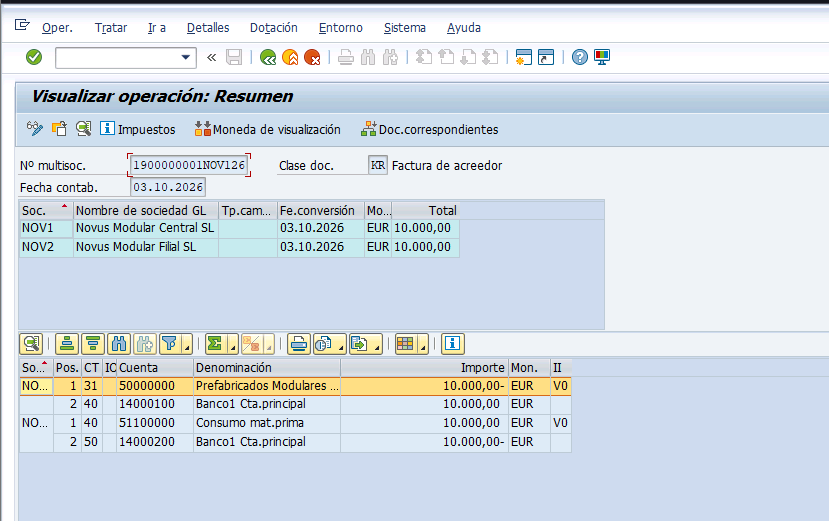Sort by the Soc. column header
The height and width of the screenshot is (521, 829).
(46, 211)
